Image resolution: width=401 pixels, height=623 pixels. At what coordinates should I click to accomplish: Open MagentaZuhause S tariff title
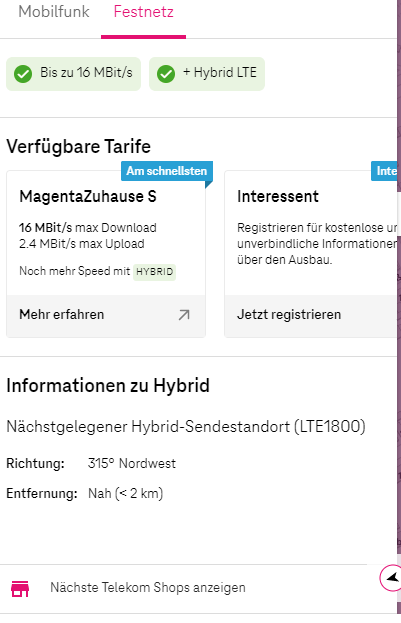(x=88, y=196)
